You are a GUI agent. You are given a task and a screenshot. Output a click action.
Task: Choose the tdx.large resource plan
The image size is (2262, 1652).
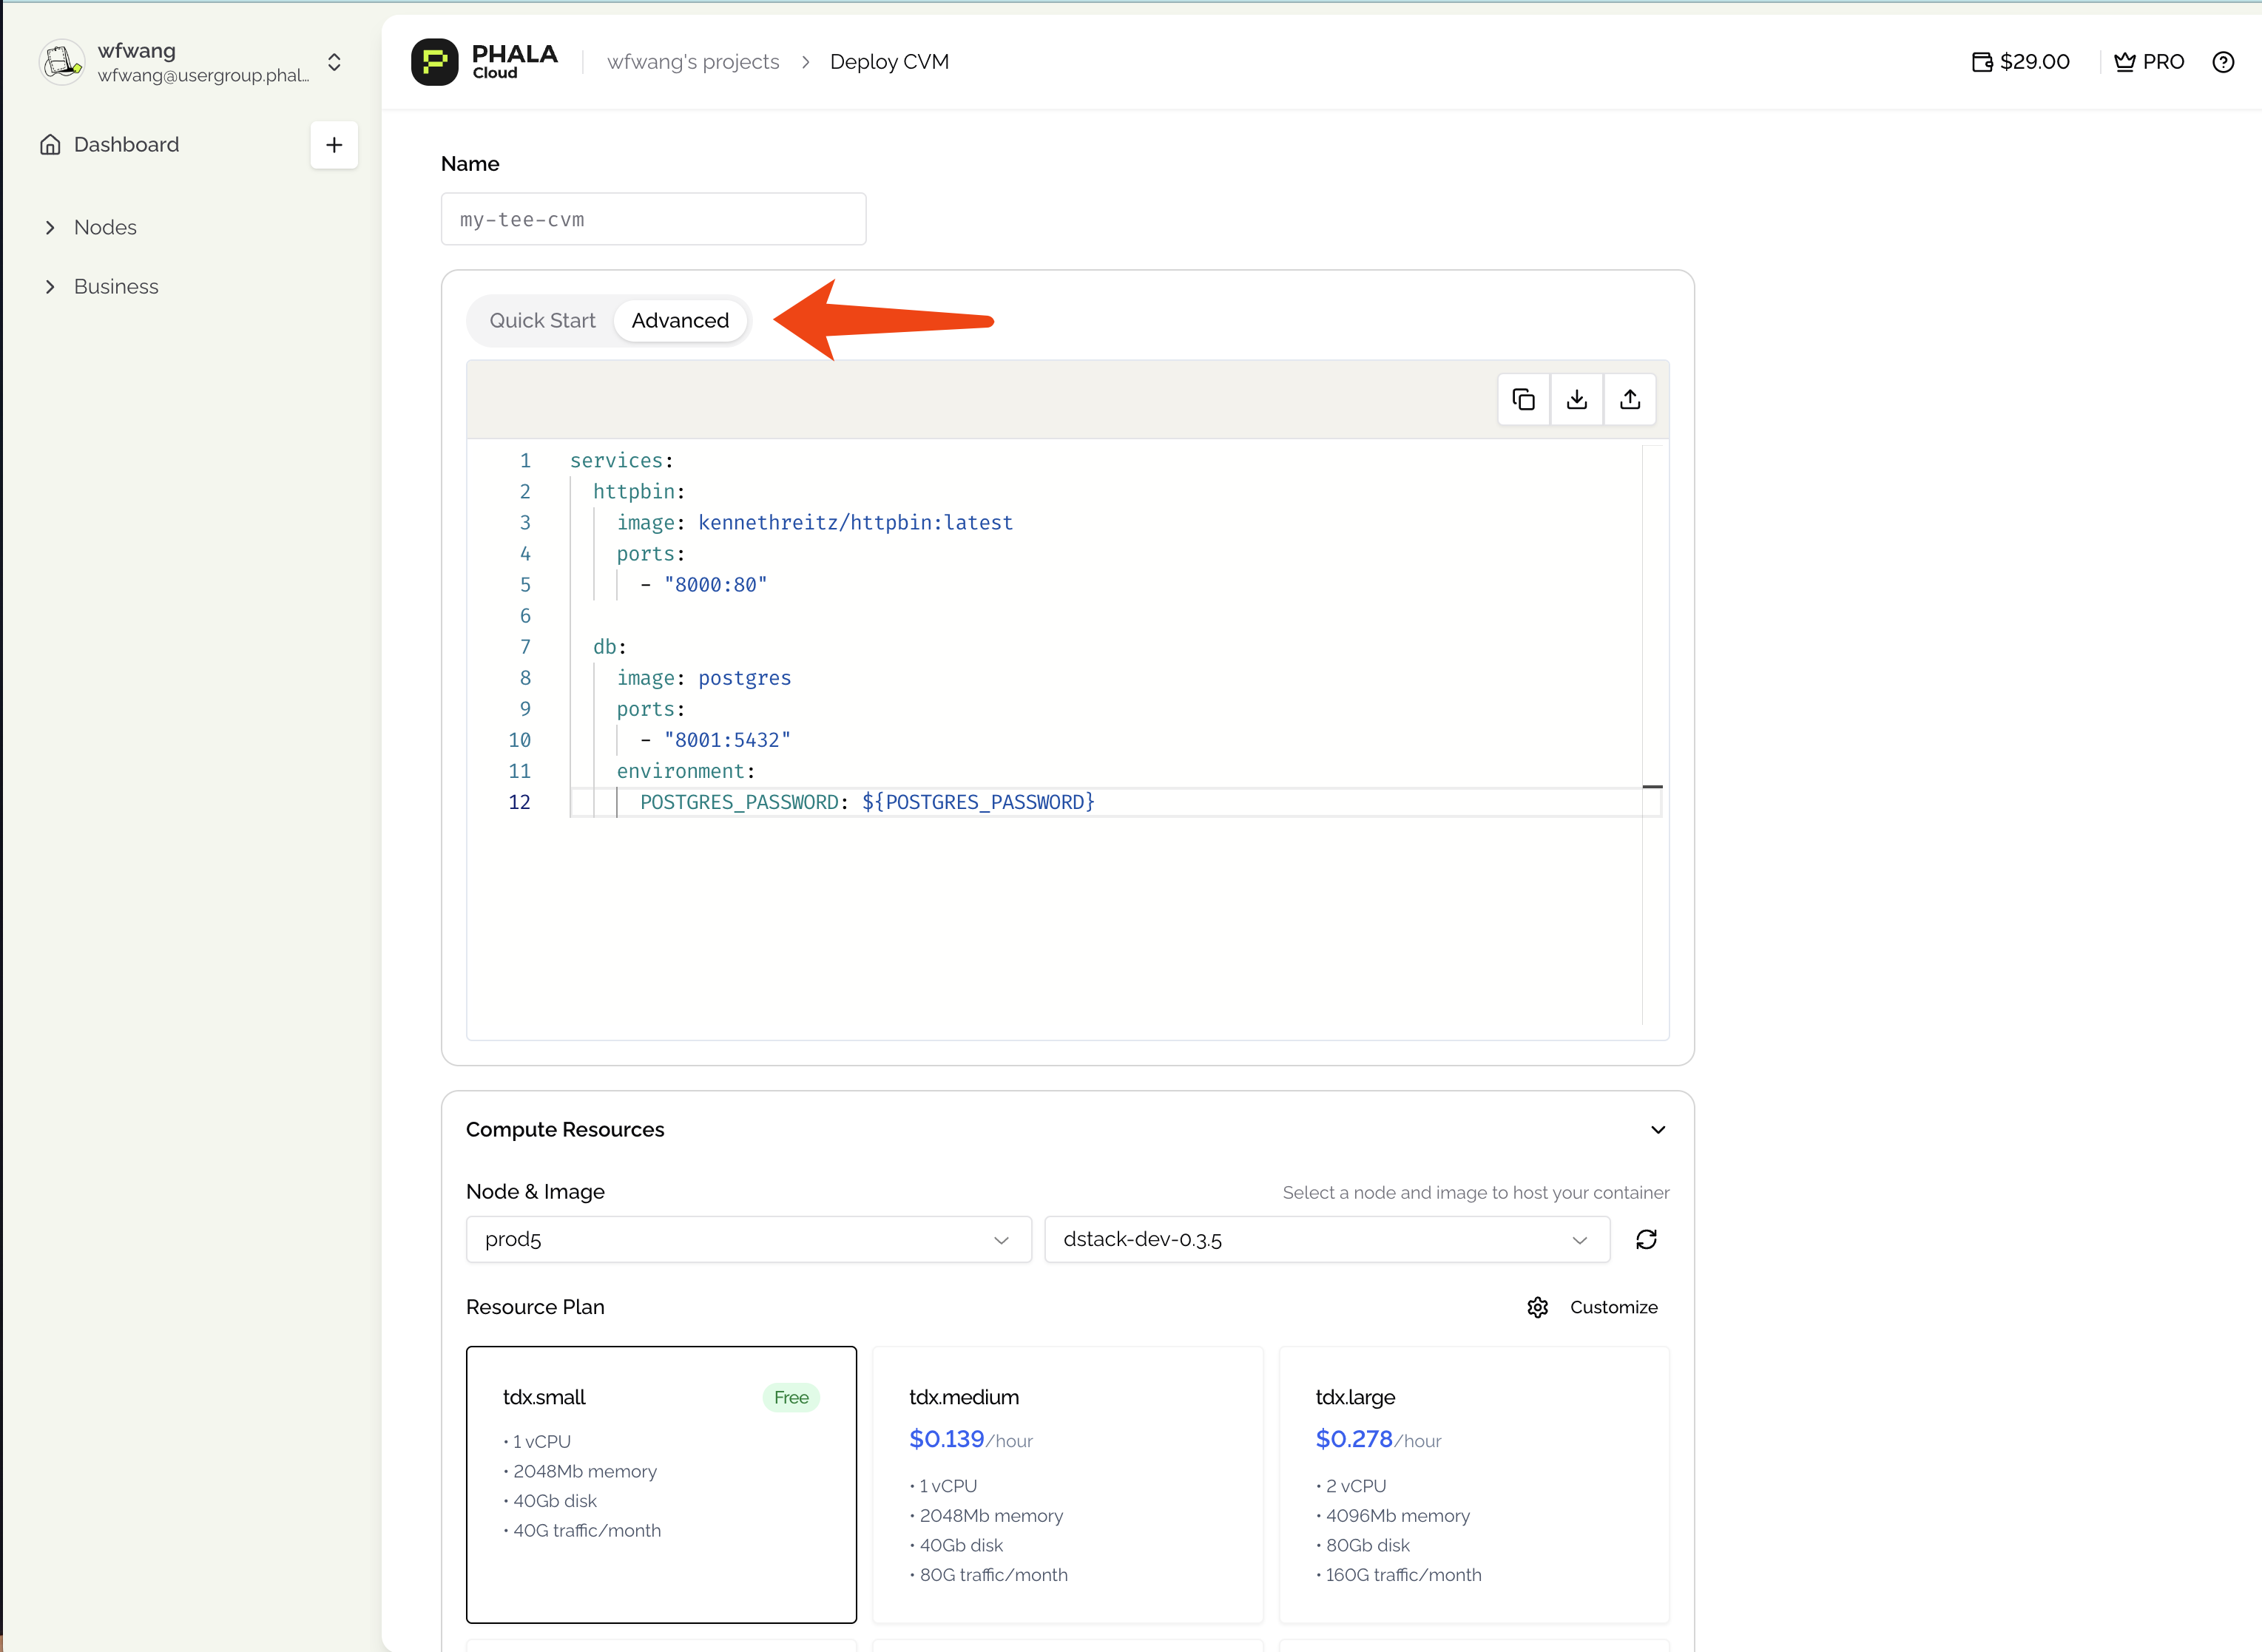click(x=1473, y=1484)
